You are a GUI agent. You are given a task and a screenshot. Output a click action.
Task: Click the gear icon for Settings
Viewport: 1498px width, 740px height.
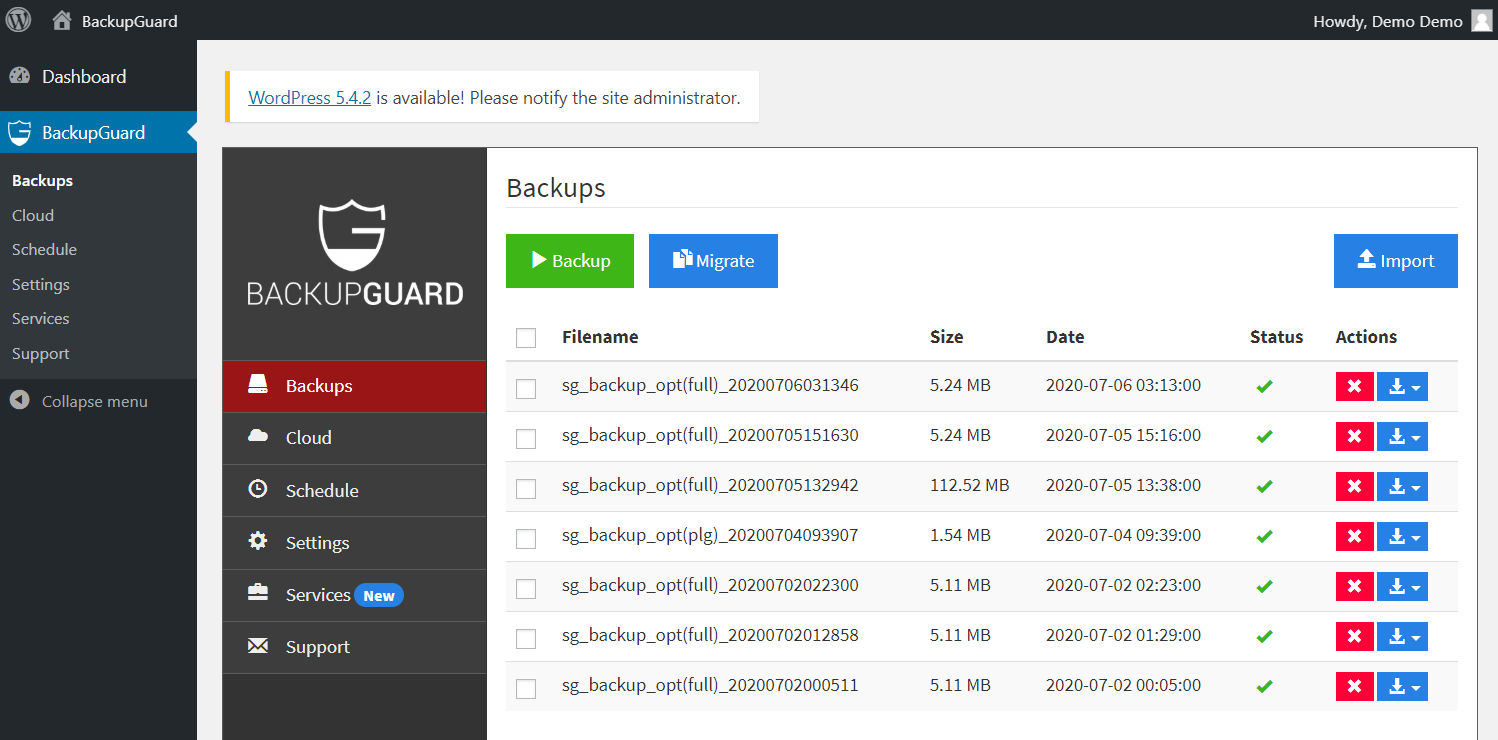259,542
